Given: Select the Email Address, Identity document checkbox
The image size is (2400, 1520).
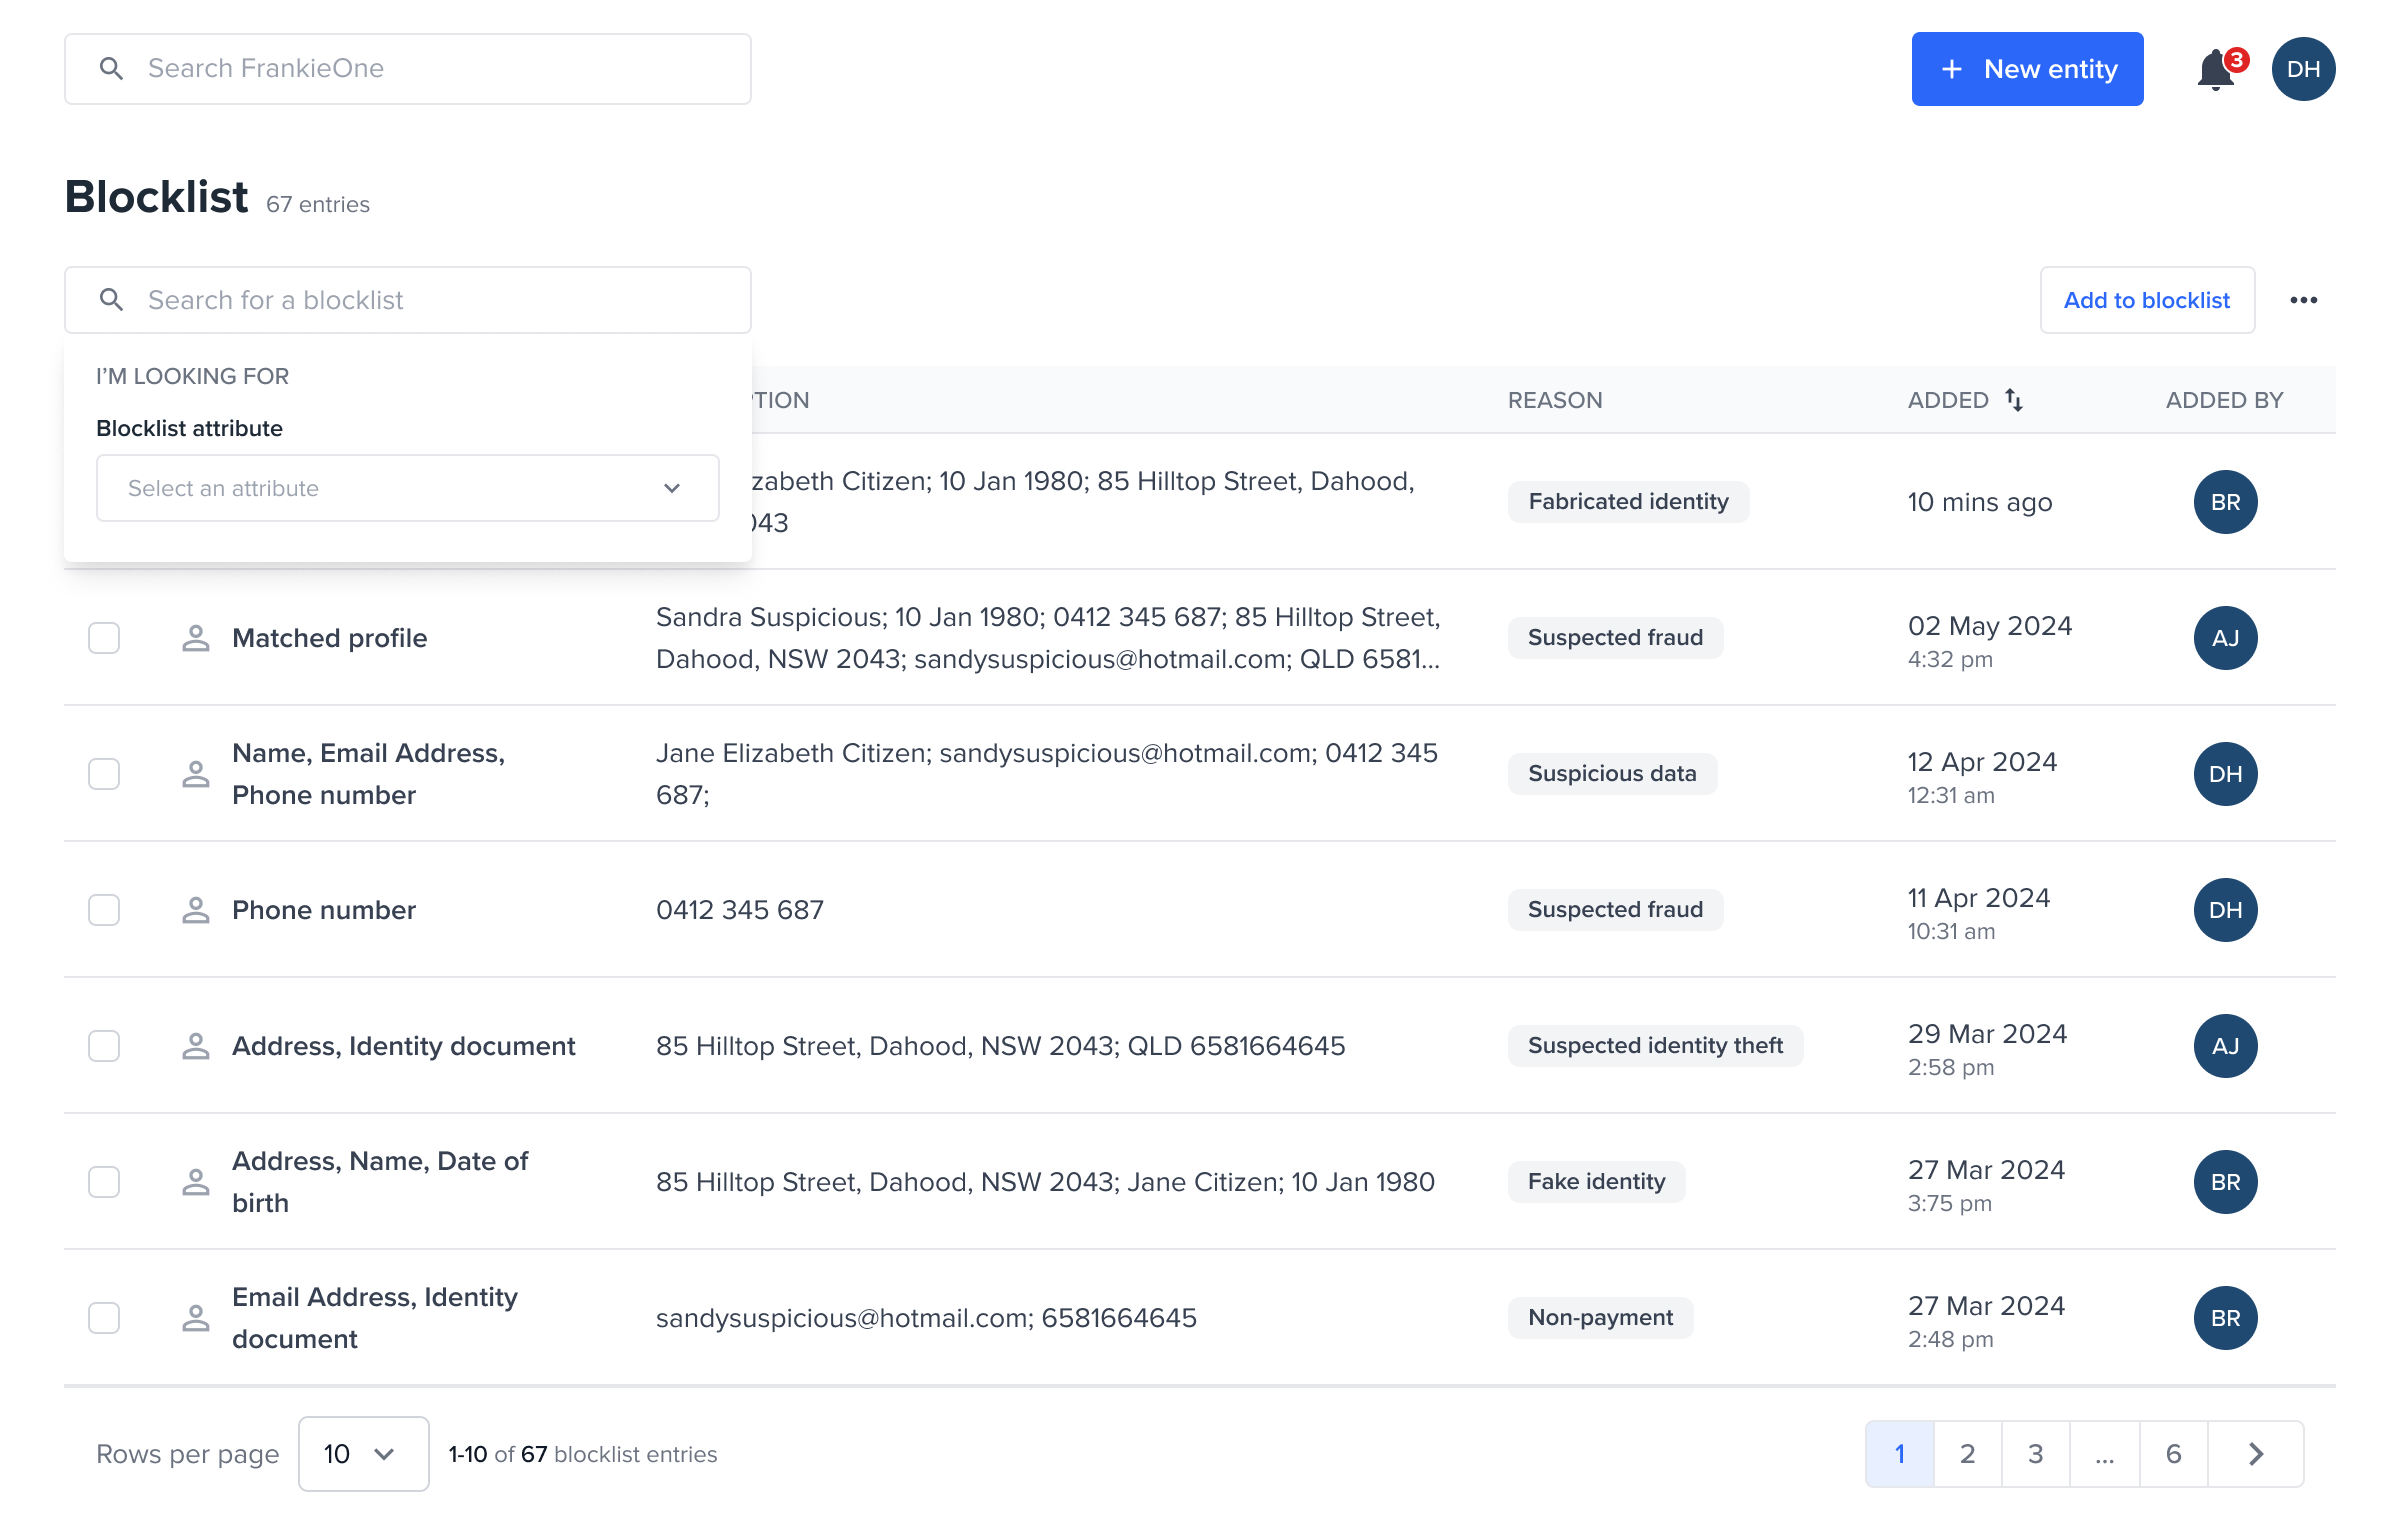Looking at the screenshot, I should [104, 1318].
